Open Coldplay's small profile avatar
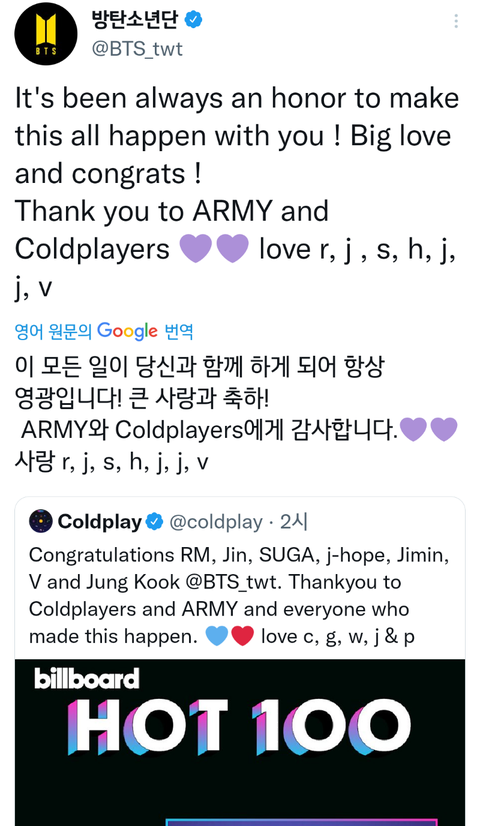480x826 pixels. tap(41, 522)
